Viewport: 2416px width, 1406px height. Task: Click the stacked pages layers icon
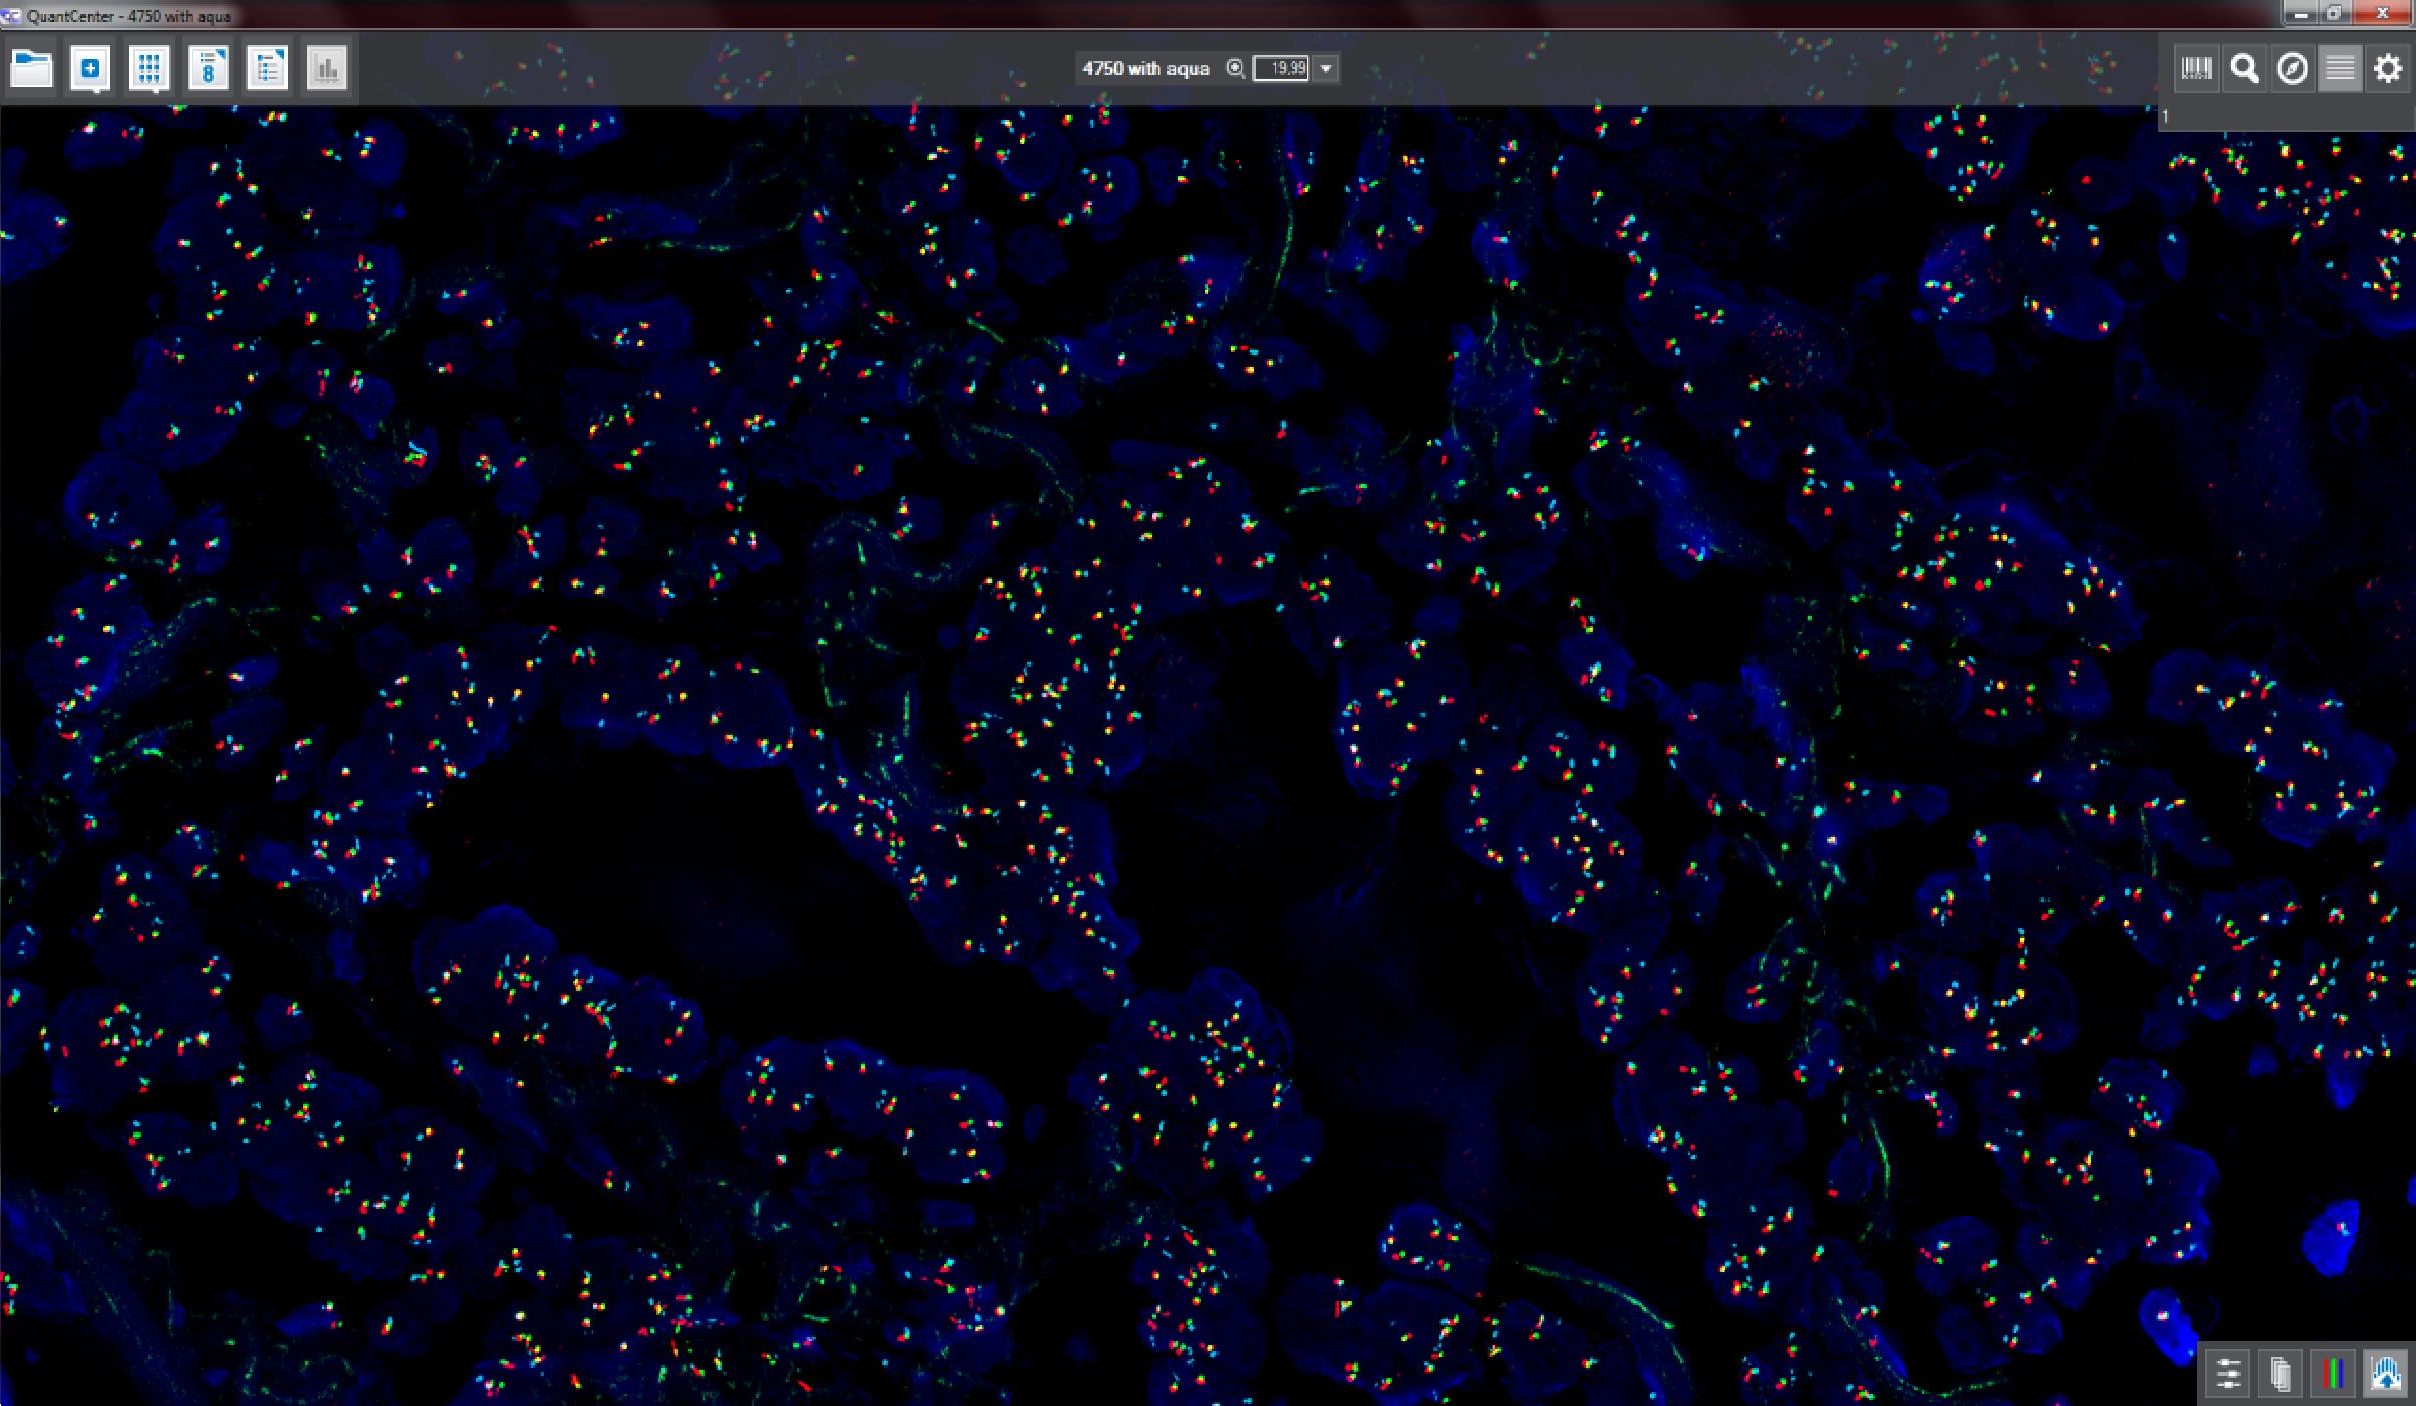(x=2280, y=1374)
